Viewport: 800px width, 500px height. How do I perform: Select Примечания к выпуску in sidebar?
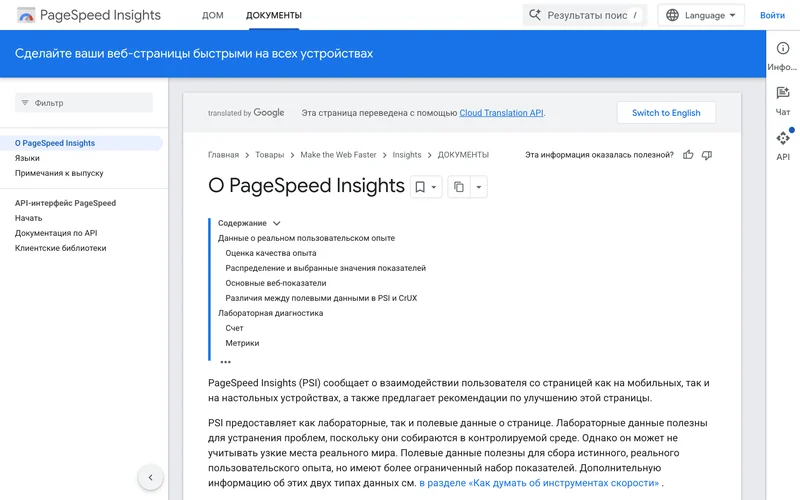(x=59, y=173)
